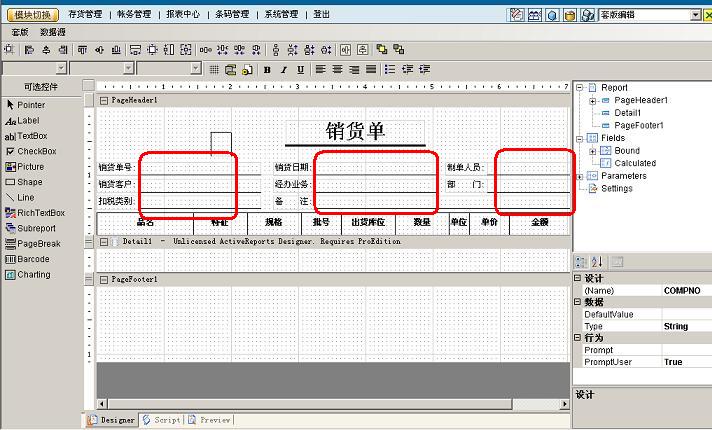Screen dimensions: 712x430
Task: Click the Bold formatting button
Action: click(268, 69)
